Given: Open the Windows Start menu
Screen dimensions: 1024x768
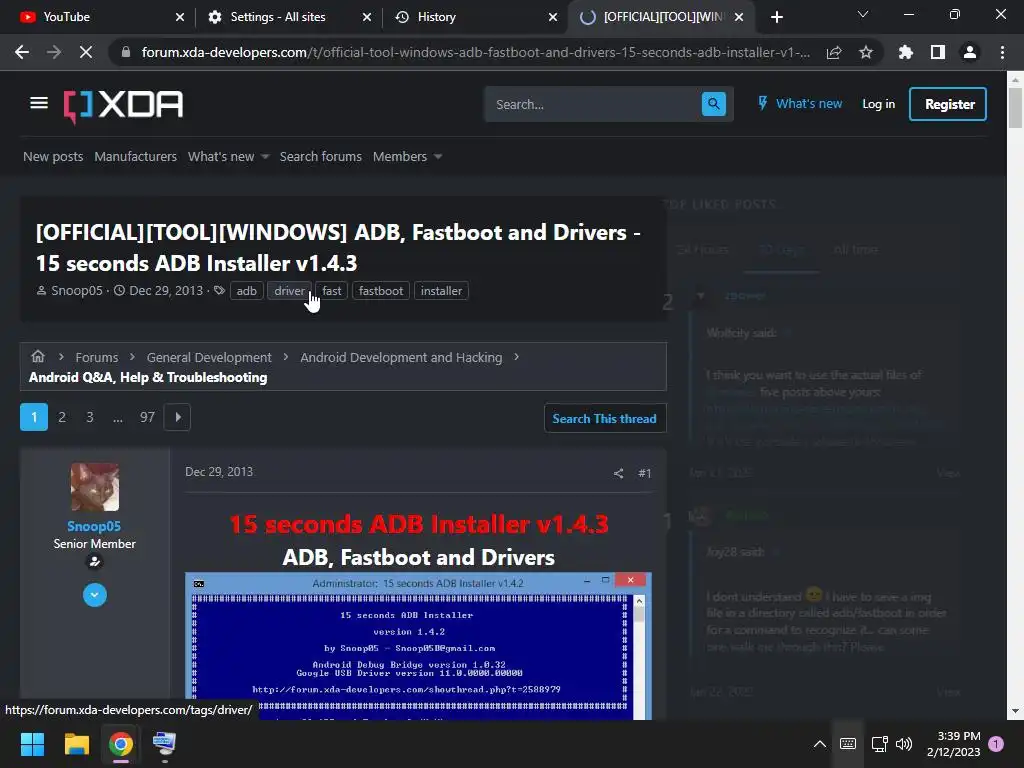Looking at the screenshot, I should (x=32, y=744).
